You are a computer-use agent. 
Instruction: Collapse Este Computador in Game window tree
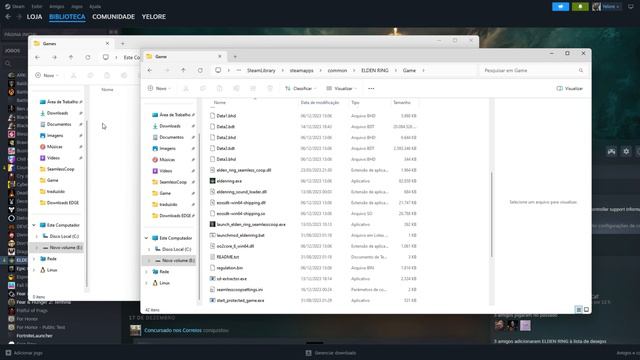pyautogui.click(x=146, y=238)
